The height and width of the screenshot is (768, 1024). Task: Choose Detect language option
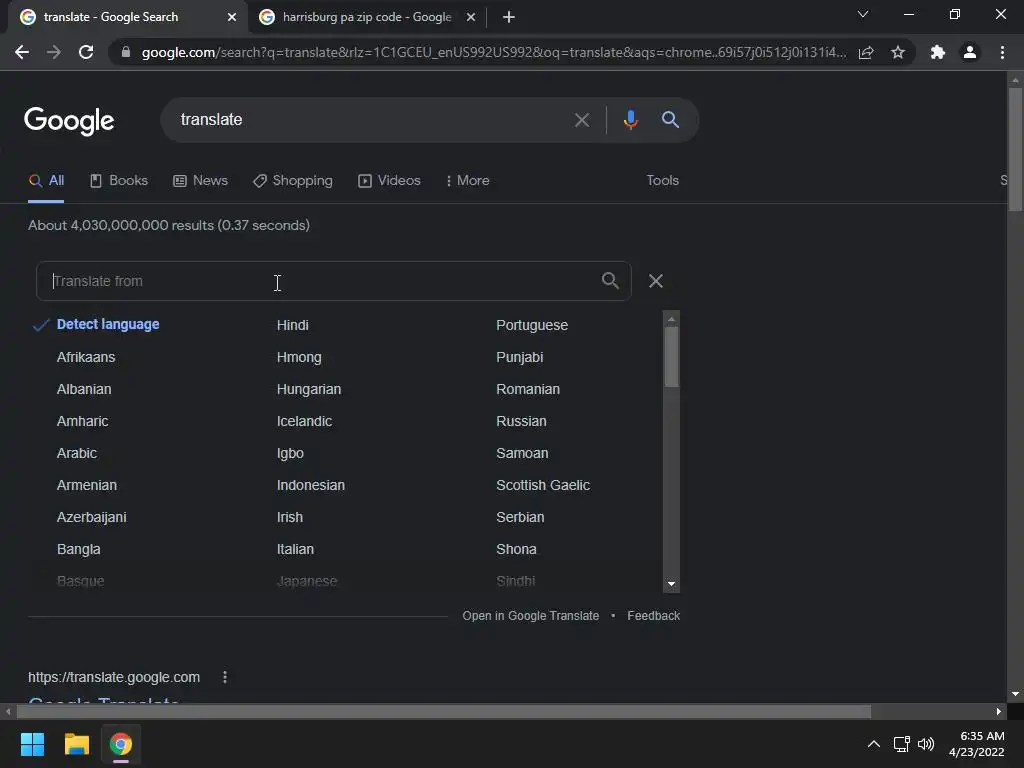pyautogui.click(x=108, y=325)
